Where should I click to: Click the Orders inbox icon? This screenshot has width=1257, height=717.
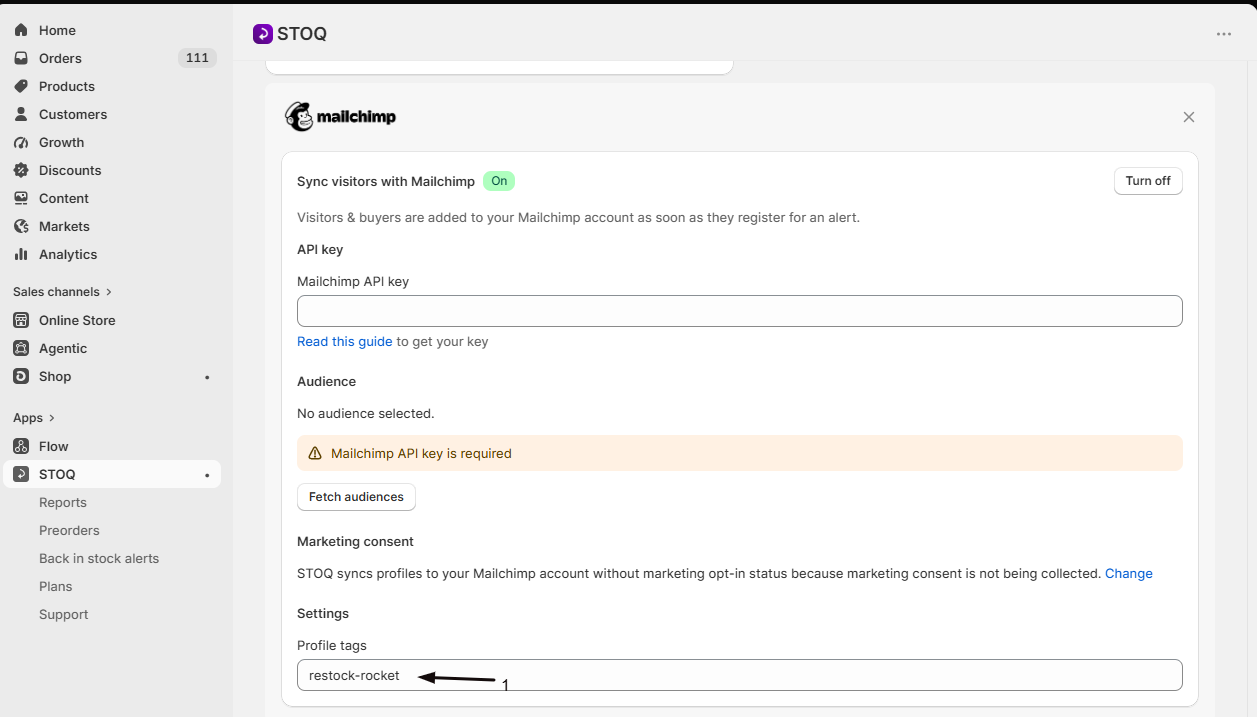[21, 58]
